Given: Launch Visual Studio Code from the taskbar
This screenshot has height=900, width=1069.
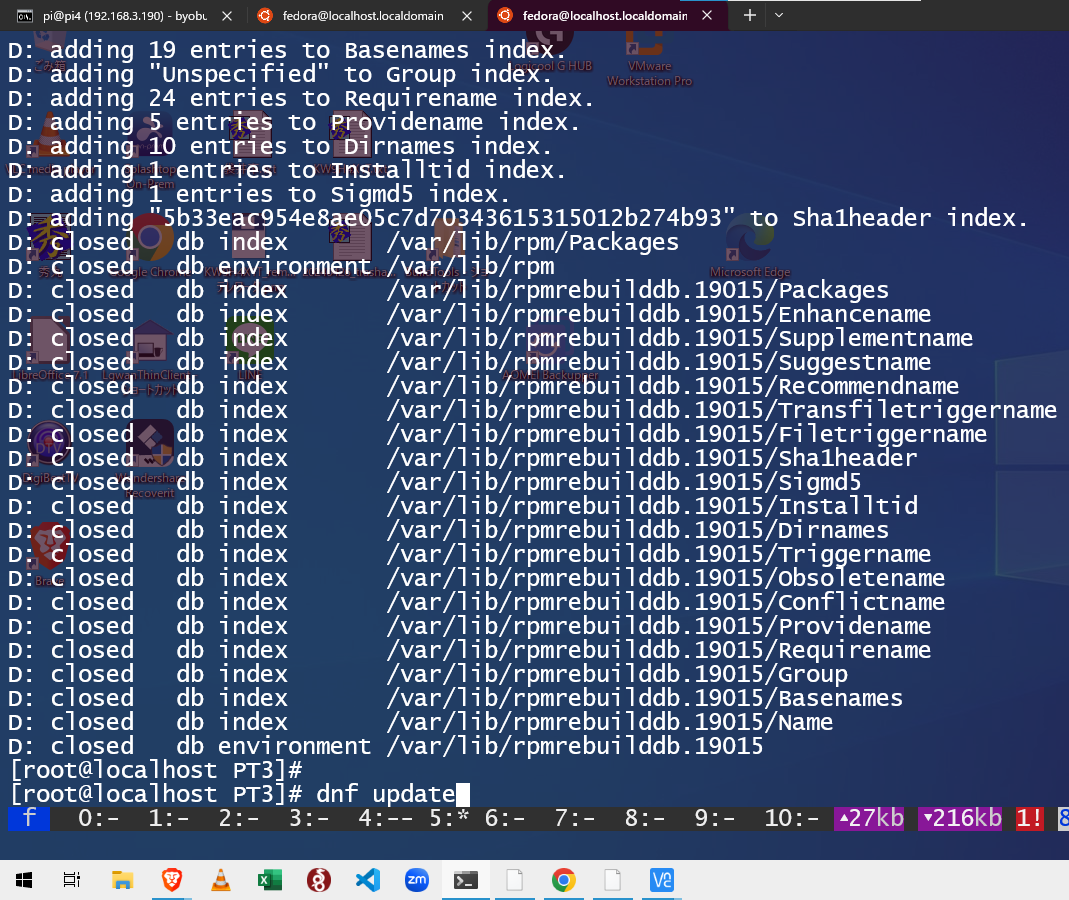Looking at the screenshot, I should 368,880.
